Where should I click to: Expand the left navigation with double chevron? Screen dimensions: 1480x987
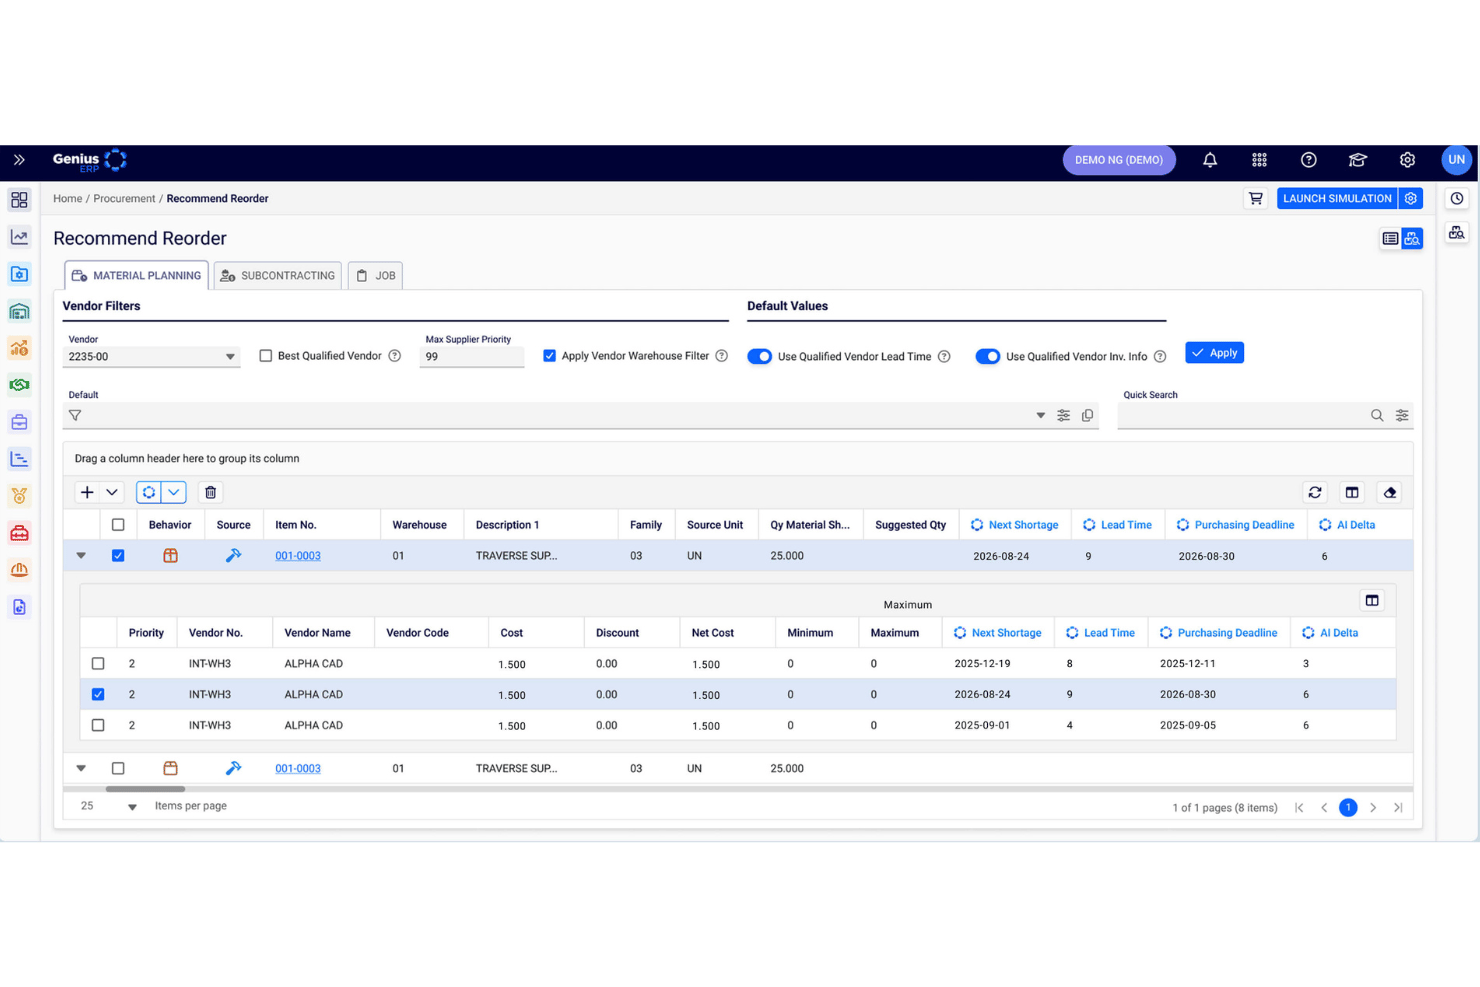point(19,160)
